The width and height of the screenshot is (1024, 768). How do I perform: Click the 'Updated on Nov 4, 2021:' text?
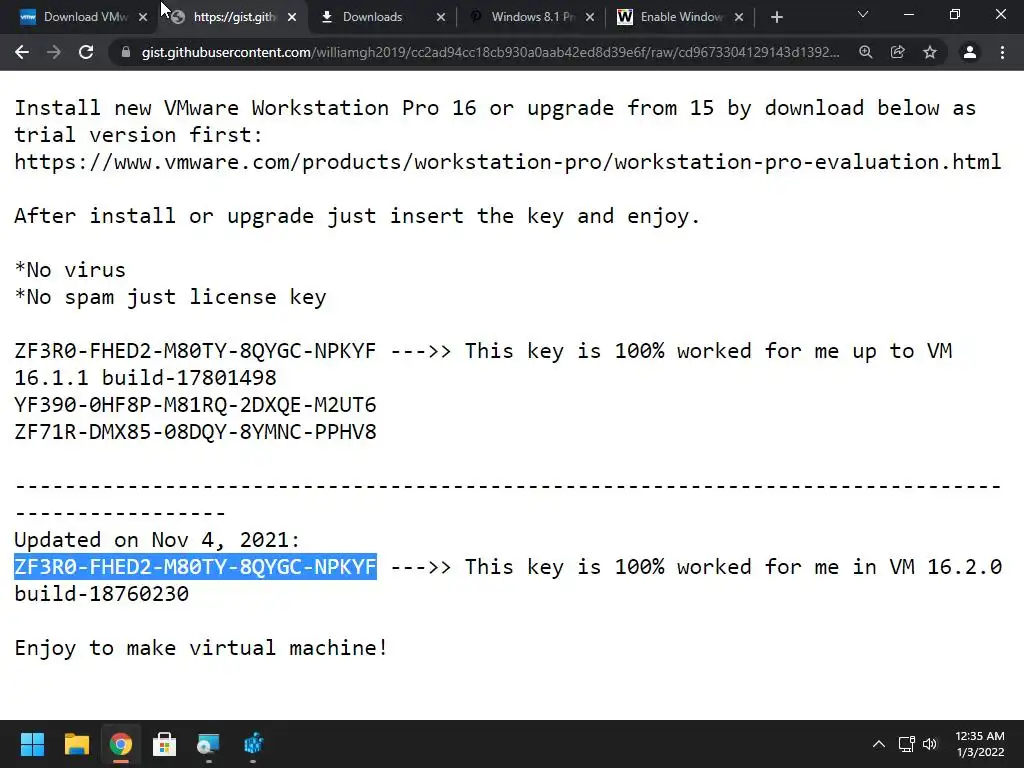[157, 540]
